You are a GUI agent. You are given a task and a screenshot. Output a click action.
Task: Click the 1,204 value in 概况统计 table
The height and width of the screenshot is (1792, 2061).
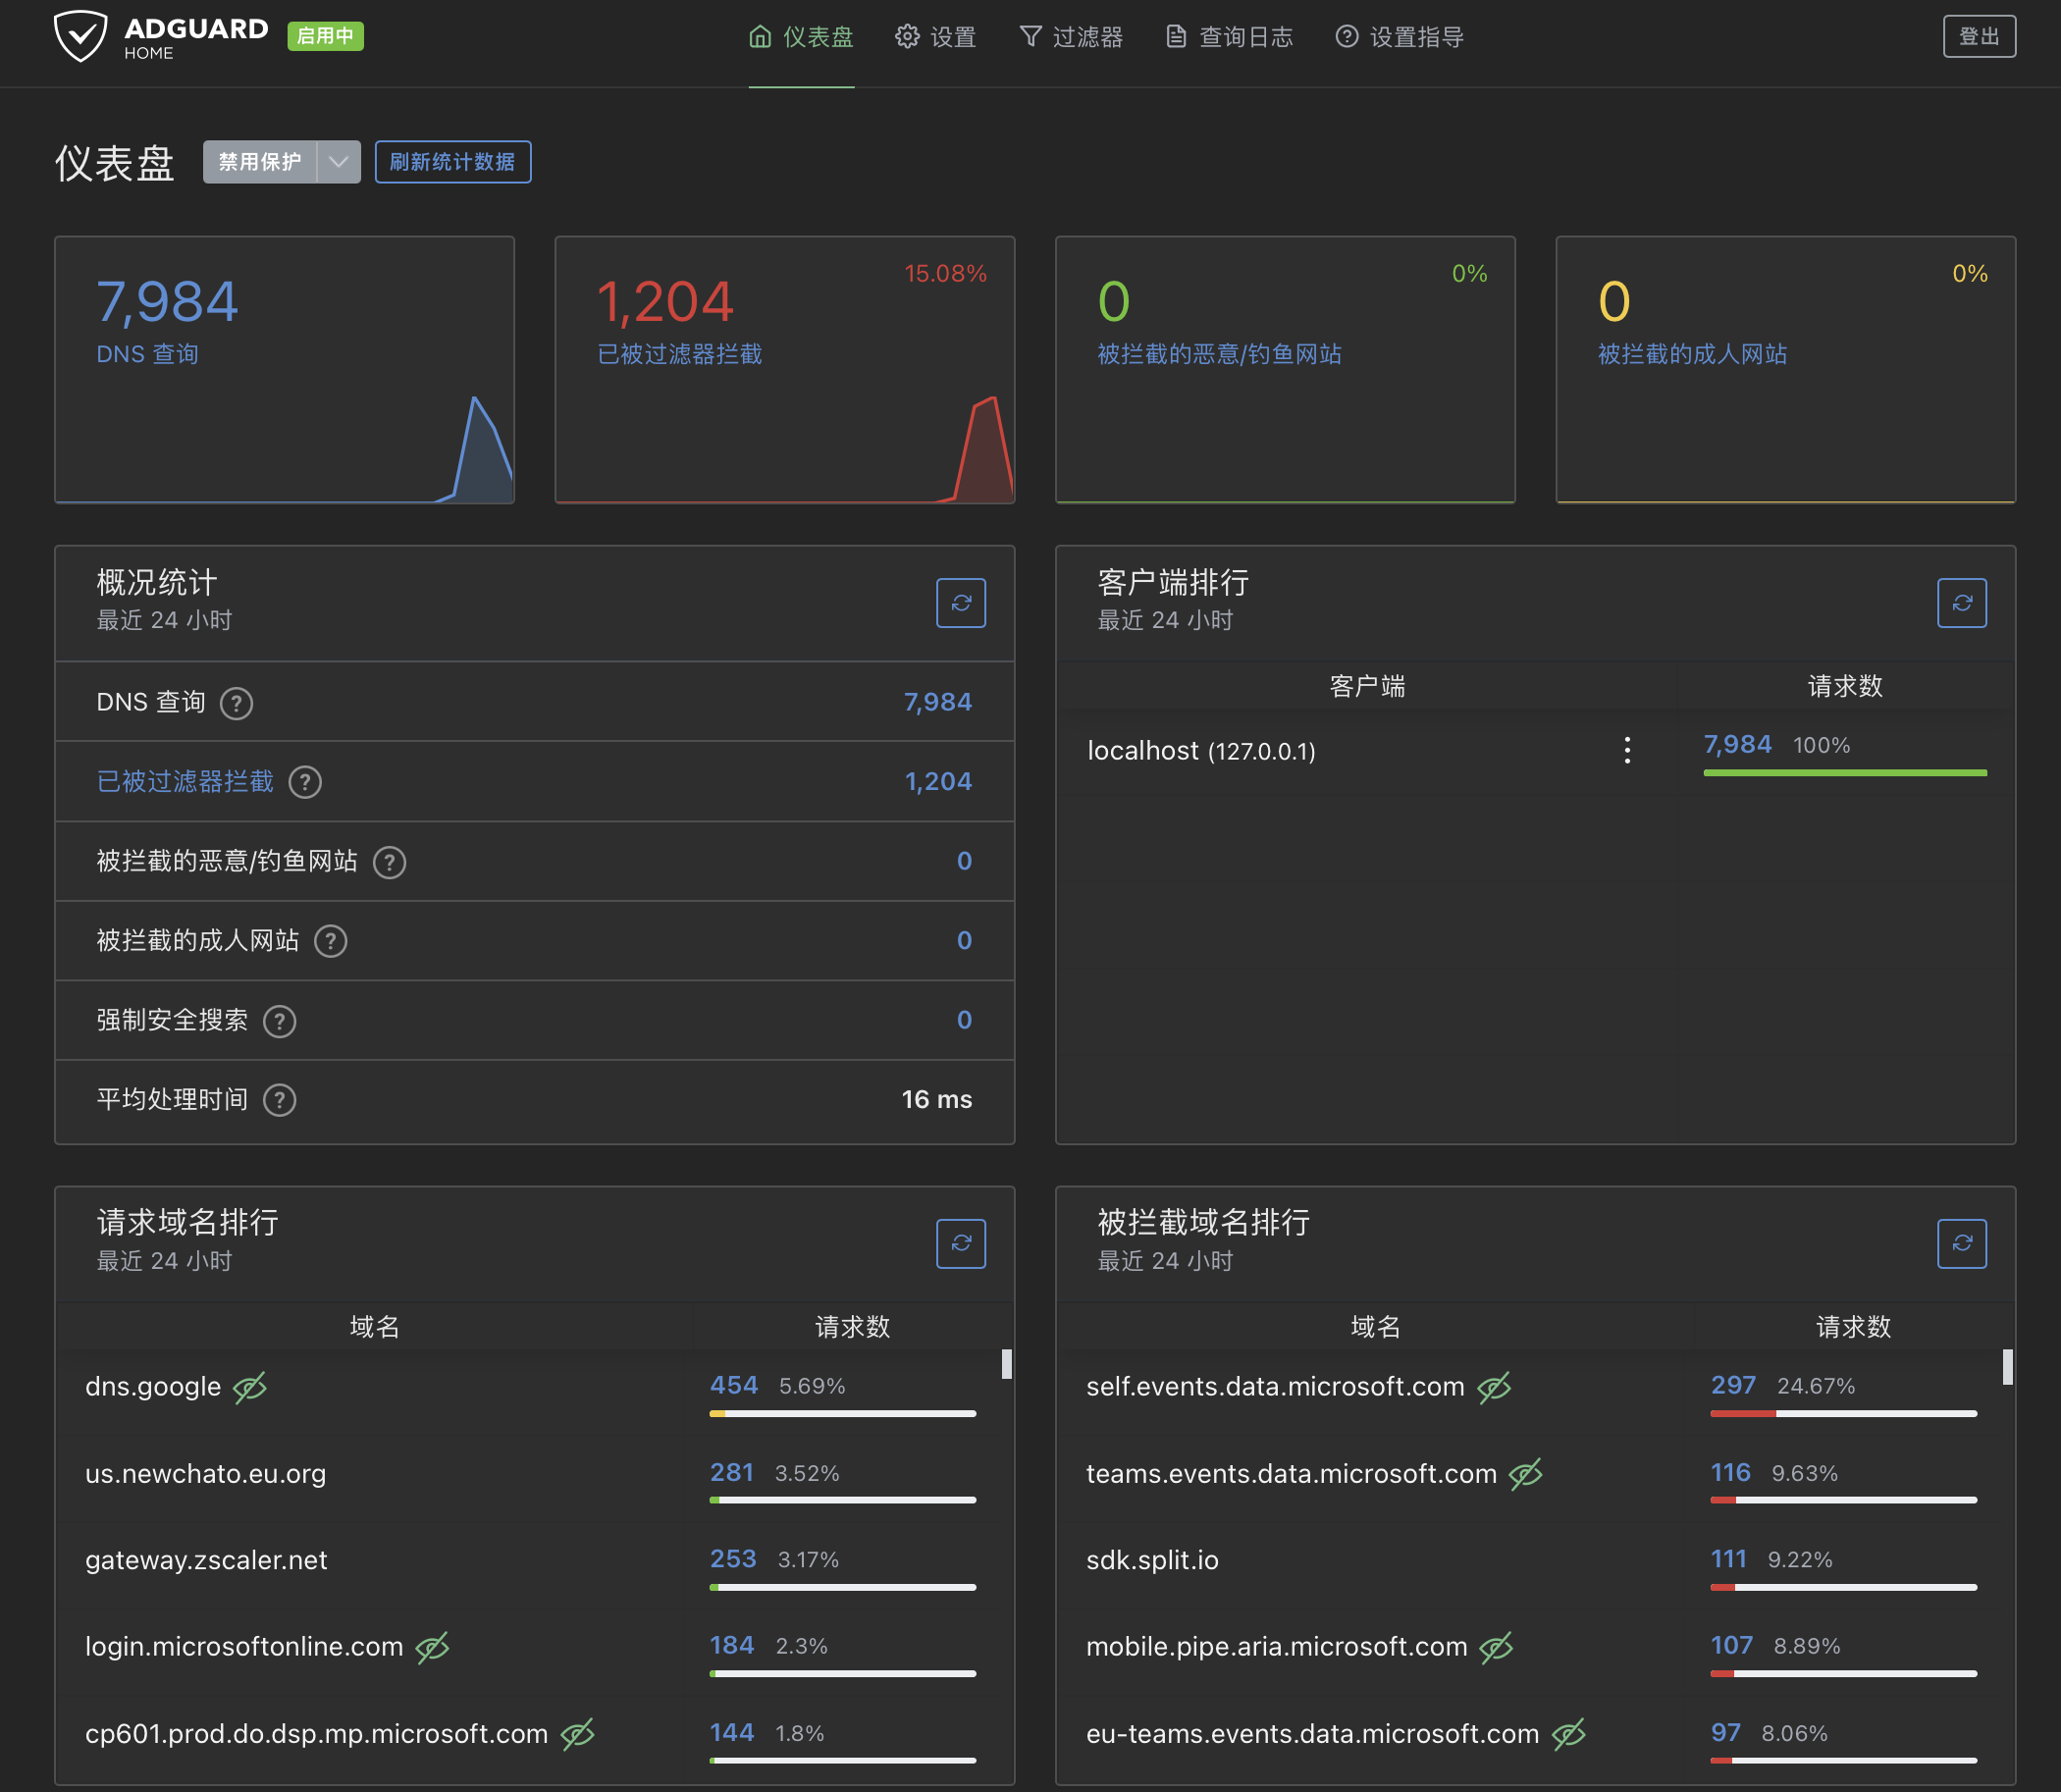(938, 781)
